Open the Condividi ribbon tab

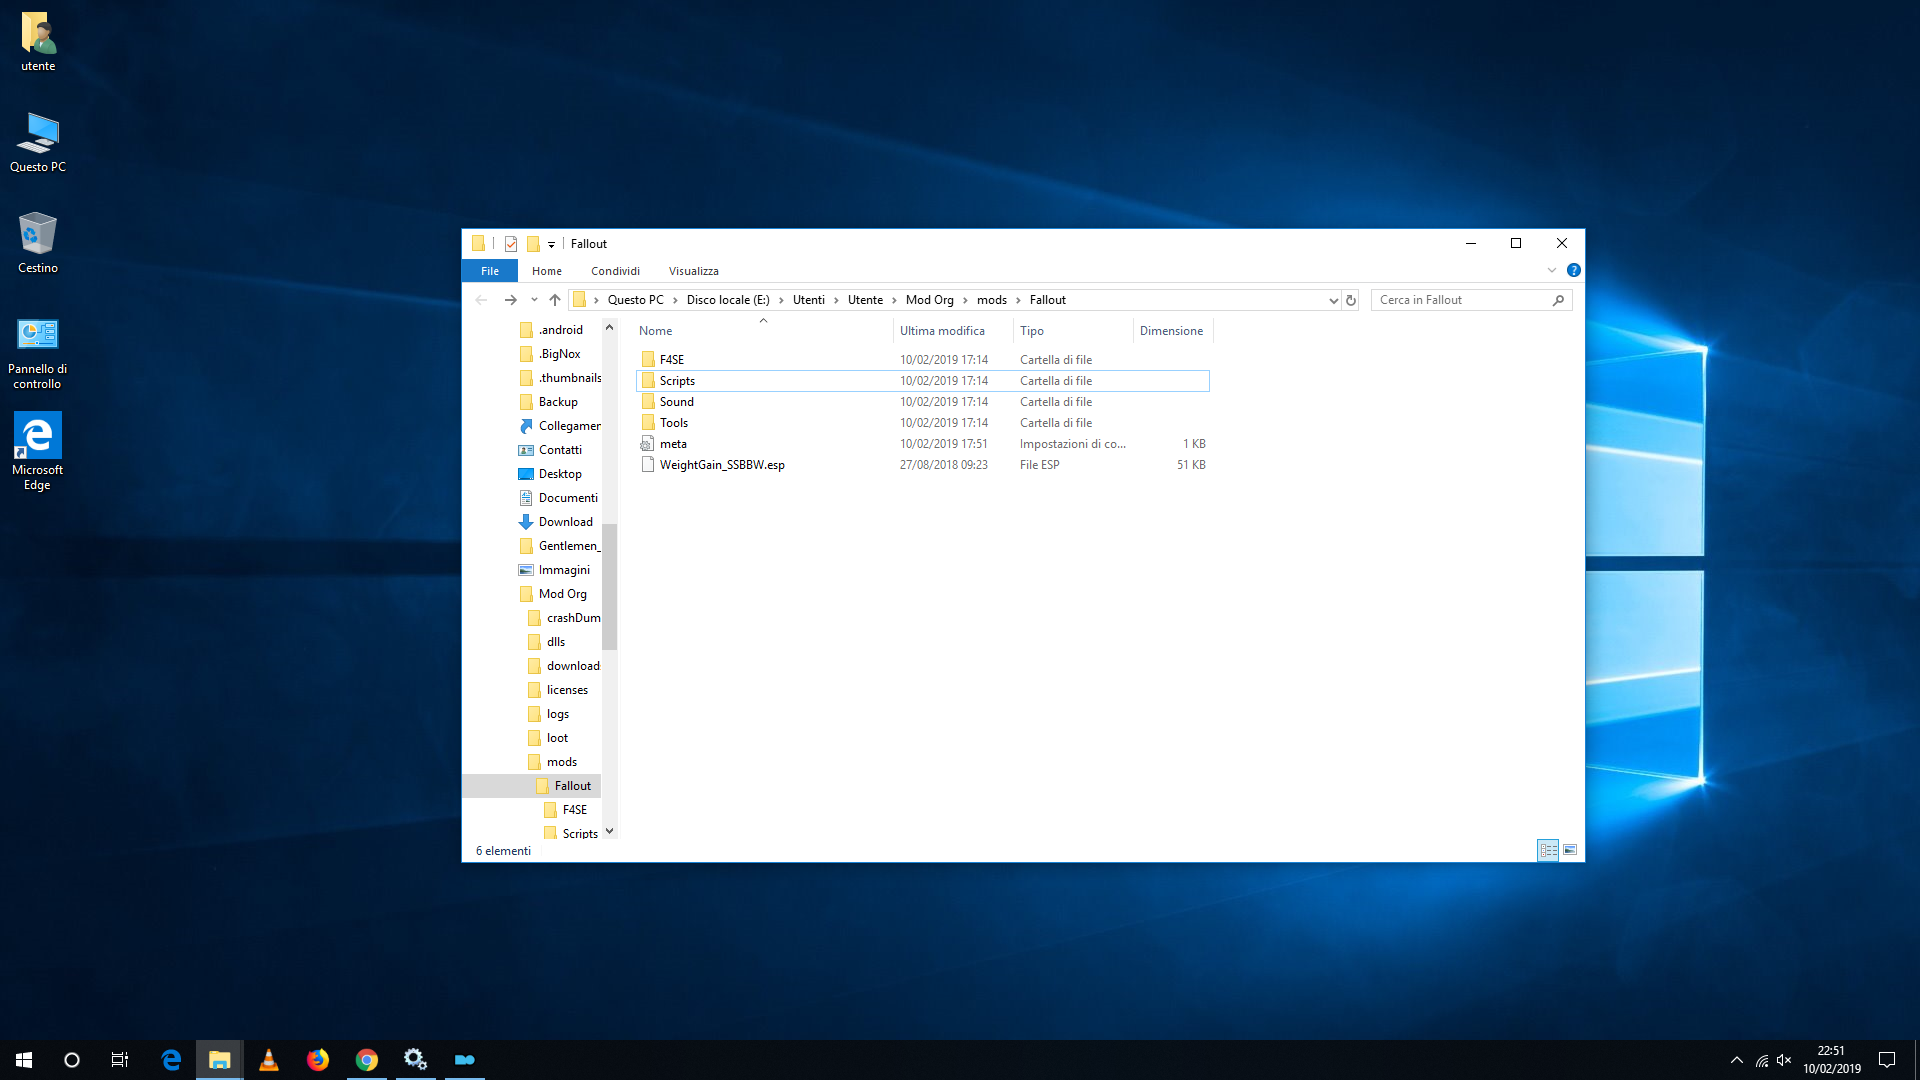tap(615, 271)
